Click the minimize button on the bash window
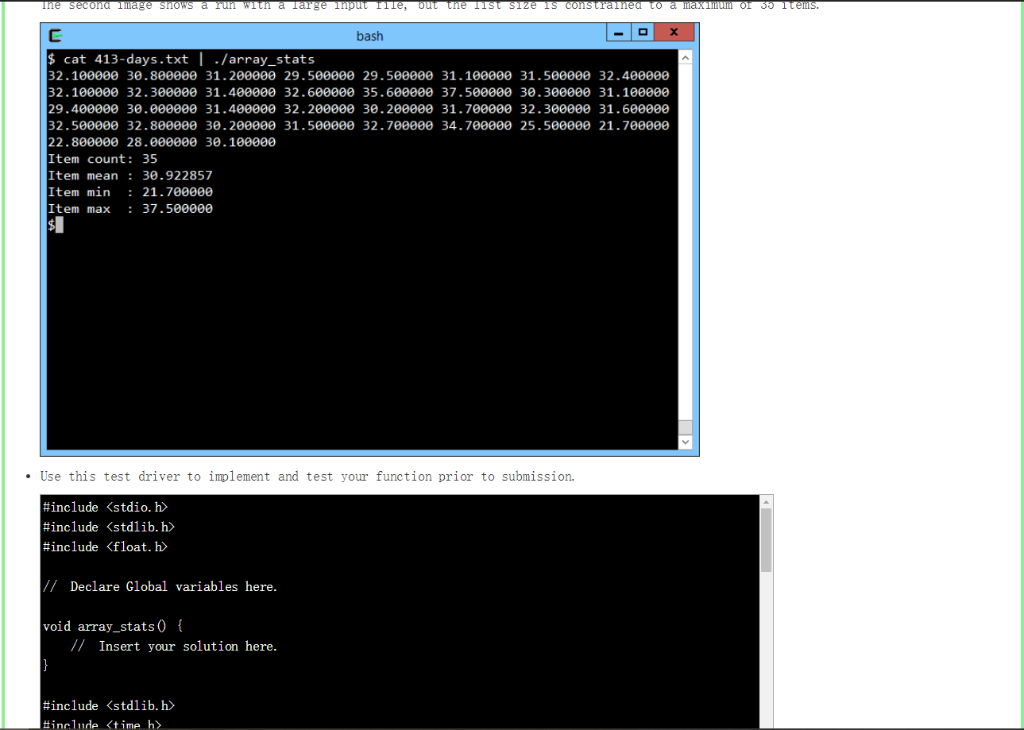The width and height of the screenshot is (1024, 730). pos(618,32)
